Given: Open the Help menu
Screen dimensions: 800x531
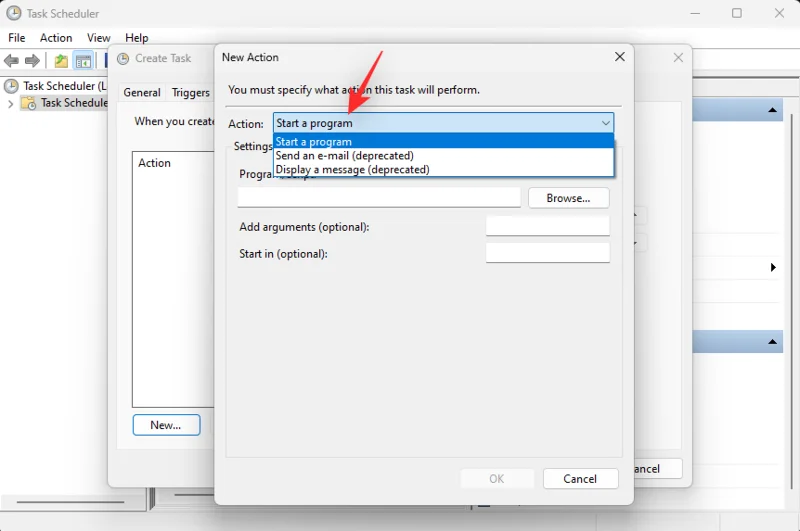Looking at the screenshot, I should [137, 38].
